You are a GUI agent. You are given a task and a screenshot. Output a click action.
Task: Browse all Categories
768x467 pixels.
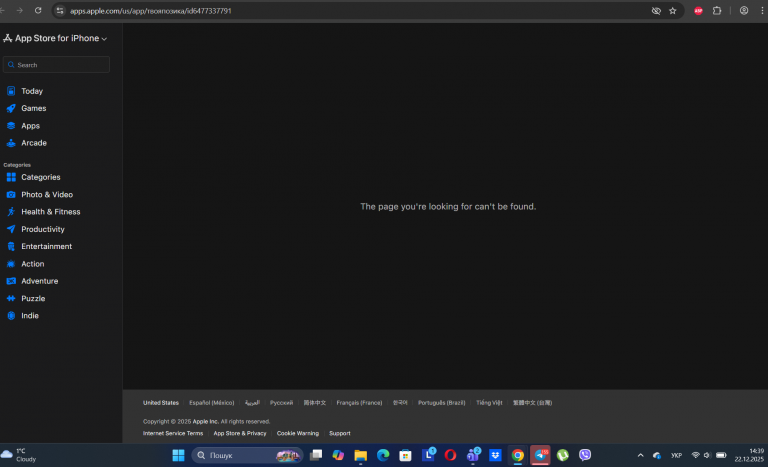40,177
